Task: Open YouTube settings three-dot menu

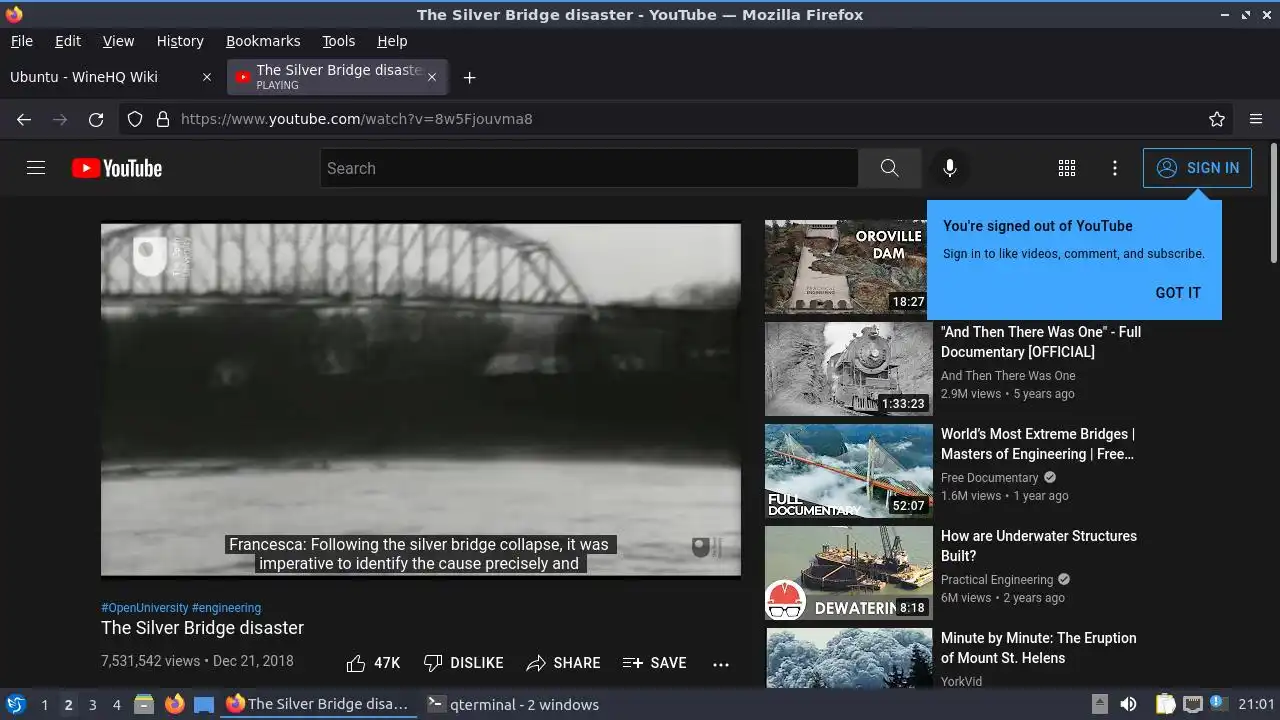Action: pos(1115,168)
